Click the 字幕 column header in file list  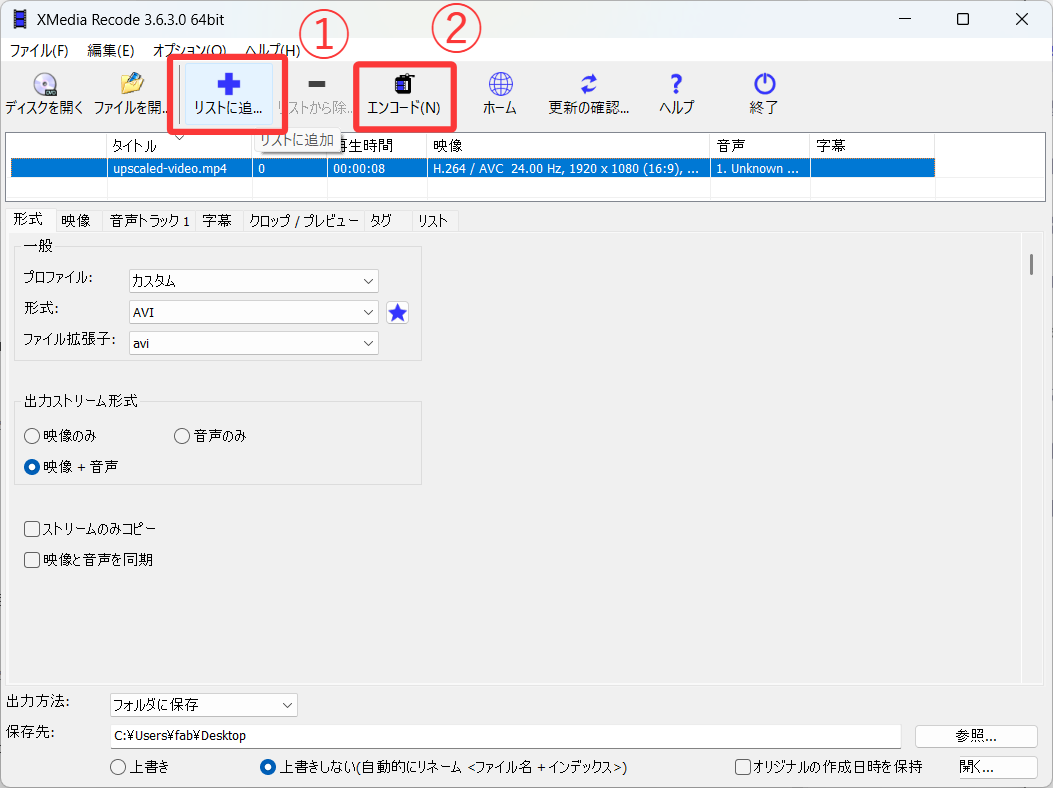click(872, 145)
